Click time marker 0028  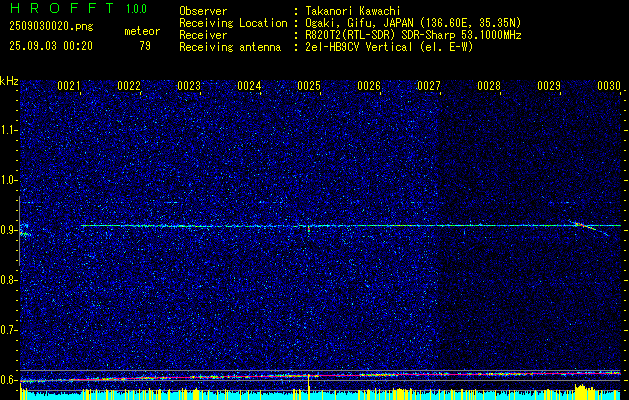[489, 86]
